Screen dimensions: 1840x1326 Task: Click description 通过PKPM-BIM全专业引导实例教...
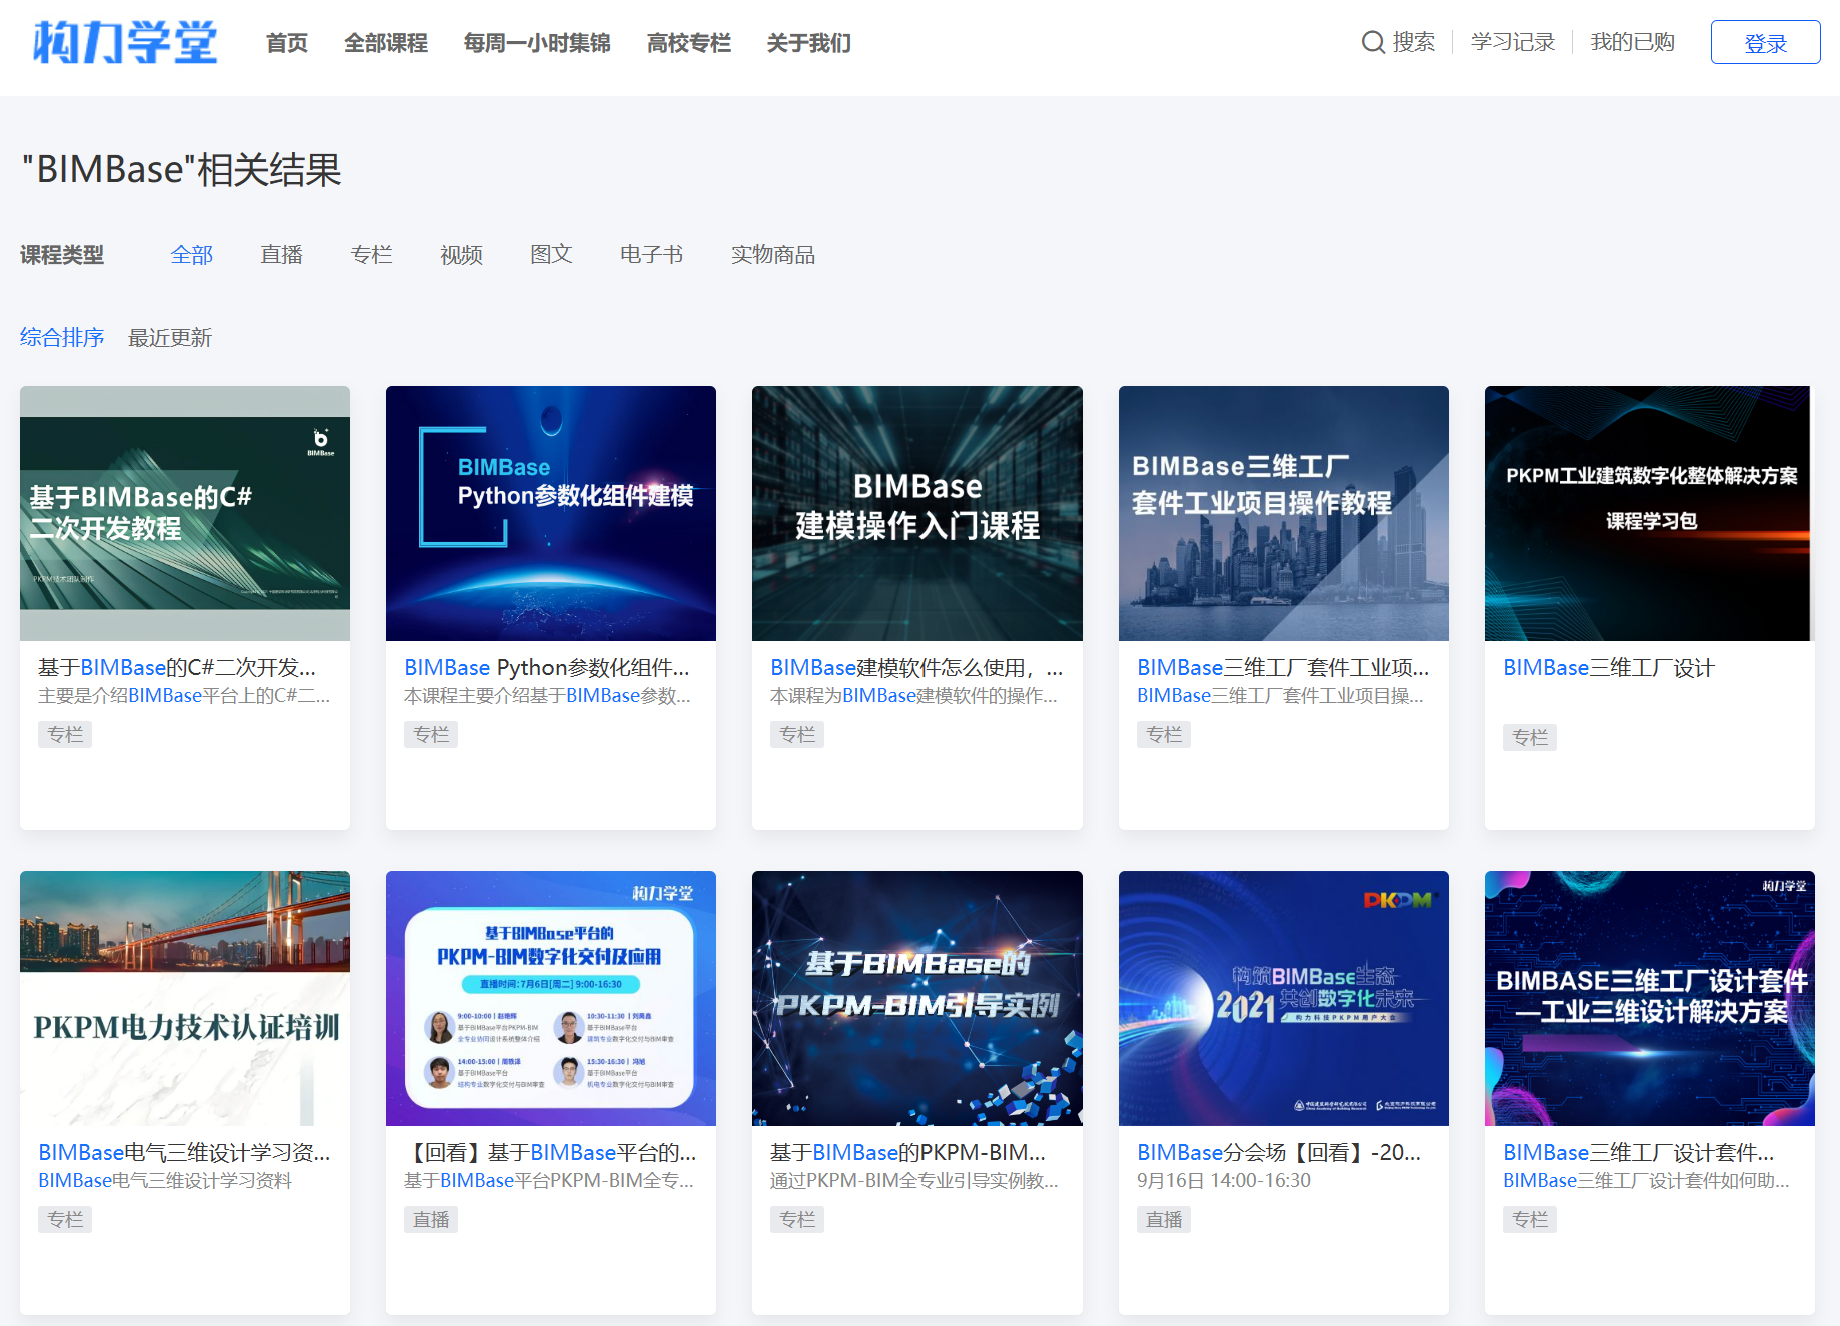pos(914,1180)
